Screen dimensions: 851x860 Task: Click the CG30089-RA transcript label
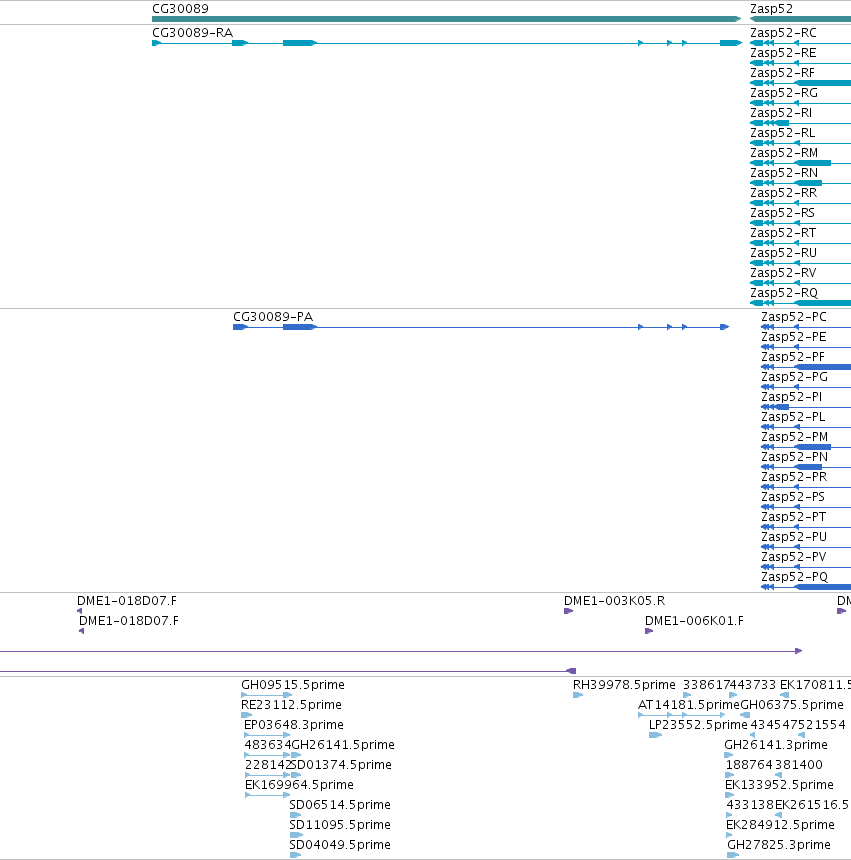192,33
